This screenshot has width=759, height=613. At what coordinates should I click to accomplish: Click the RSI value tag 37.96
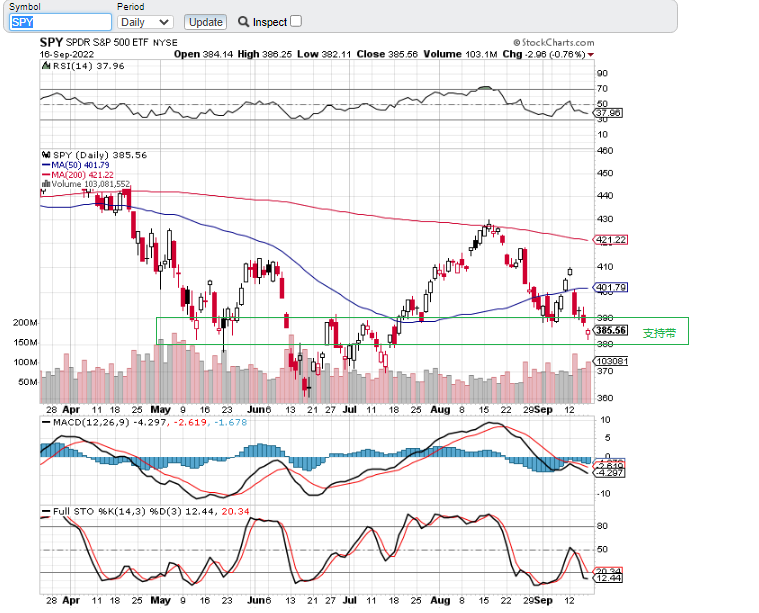click(x=608, y=113)
